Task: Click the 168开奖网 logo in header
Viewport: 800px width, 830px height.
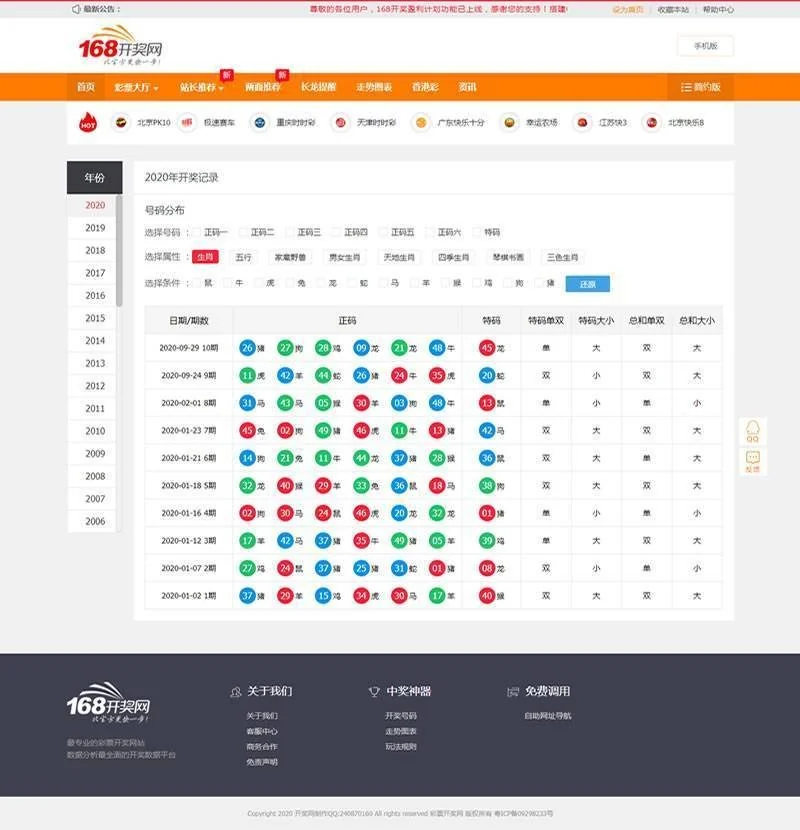Action: (120, 49)
